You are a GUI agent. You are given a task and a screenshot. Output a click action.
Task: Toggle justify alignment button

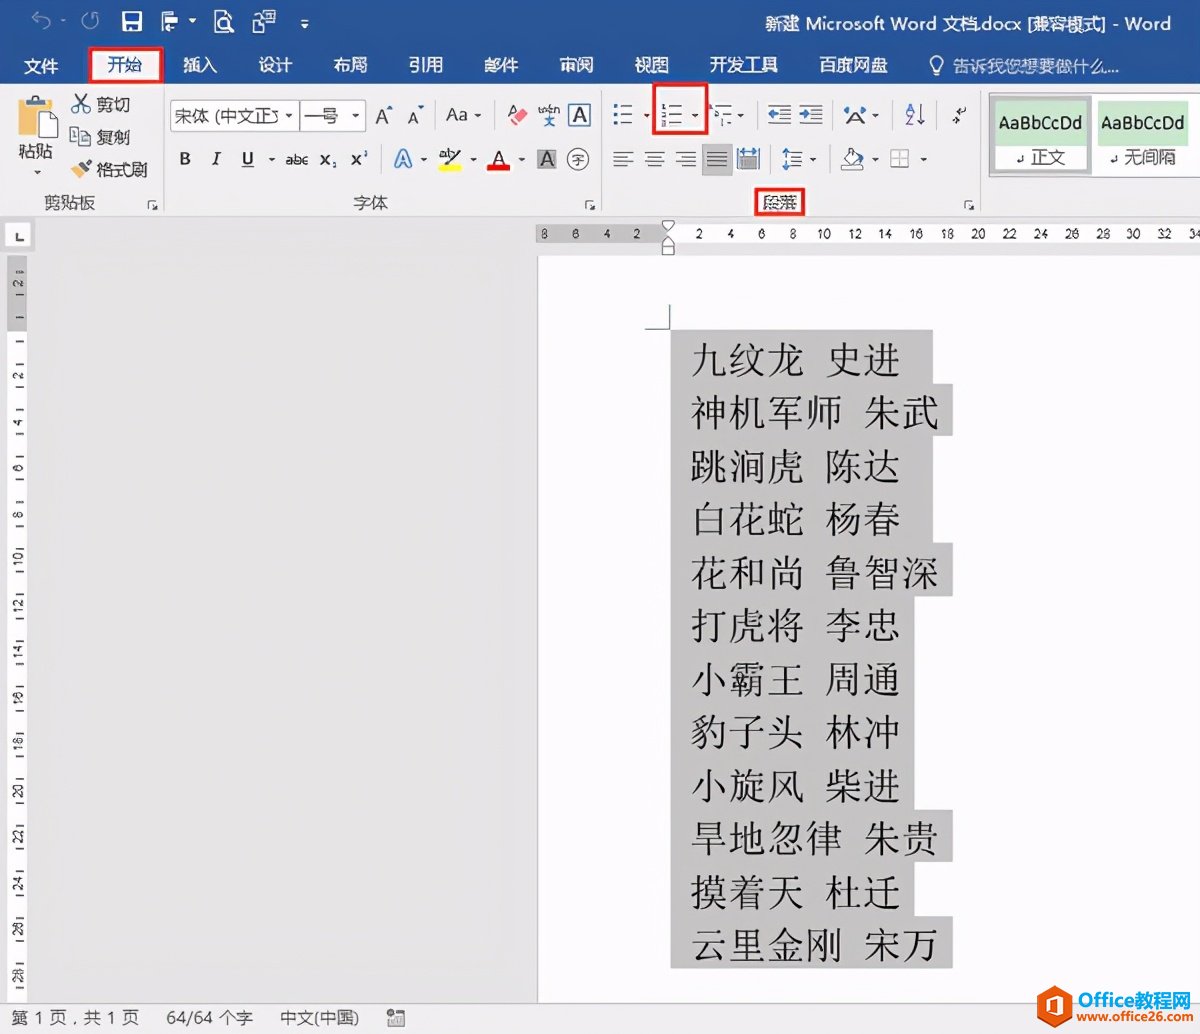(717, 159)
